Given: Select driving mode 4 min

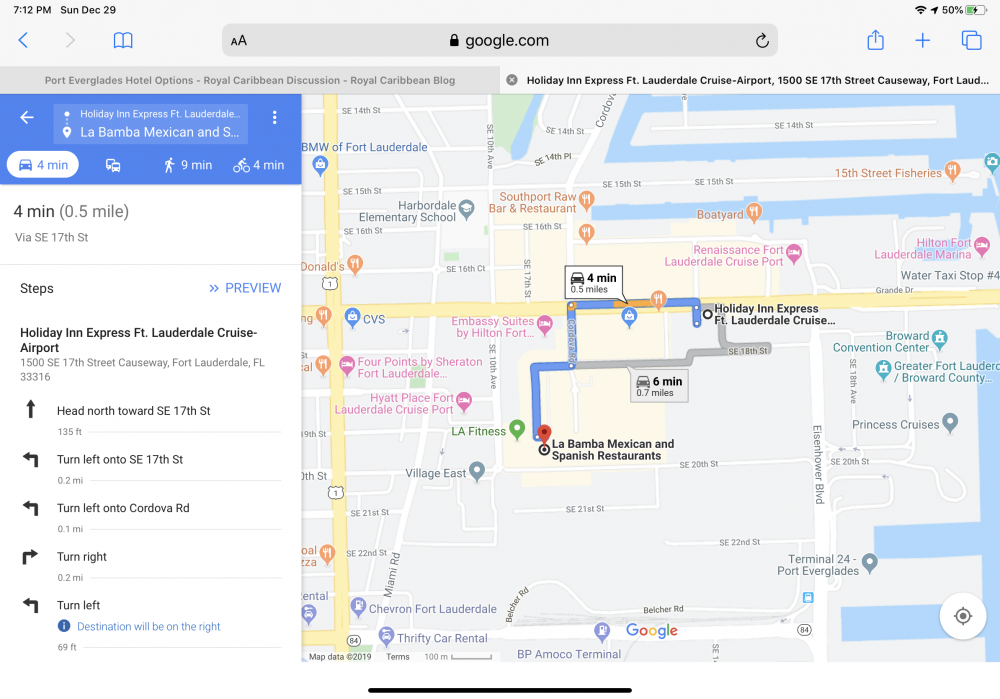Looking at the screenshot, I should coord(43,165).
